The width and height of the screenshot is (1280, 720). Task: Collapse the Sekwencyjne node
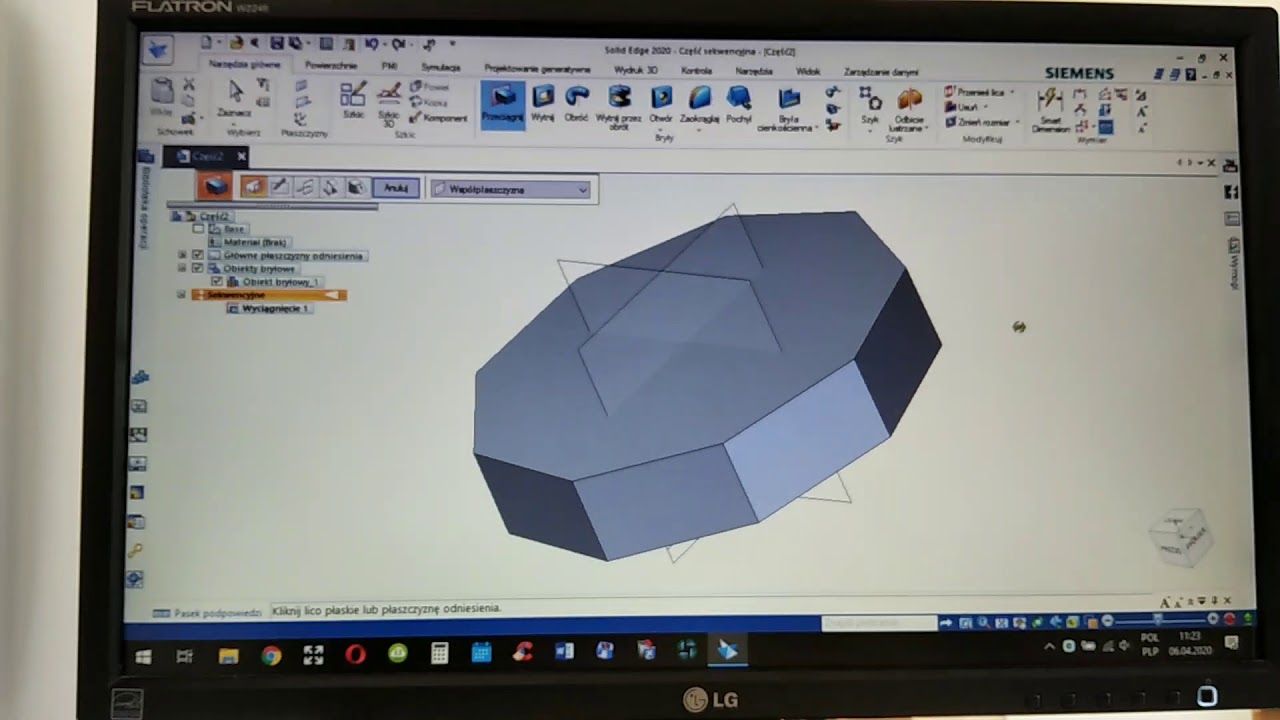[x=182, y=295]
